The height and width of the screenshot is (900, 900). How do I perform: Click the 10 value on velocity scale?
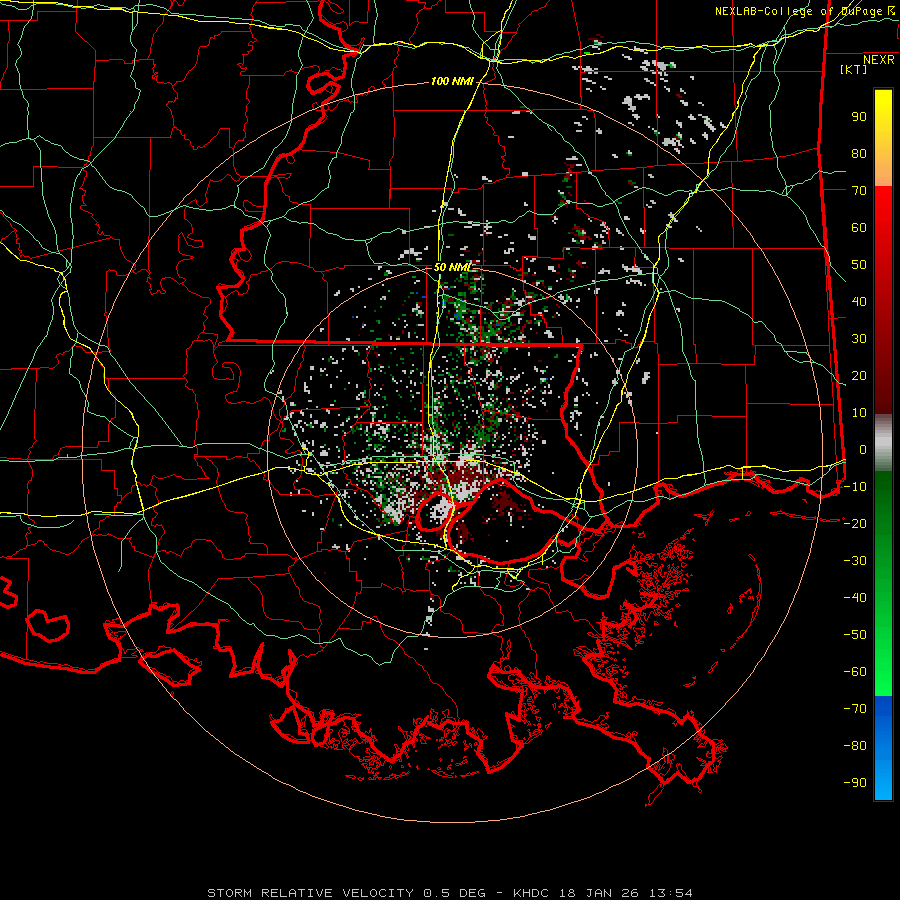(x=859, y=413)
